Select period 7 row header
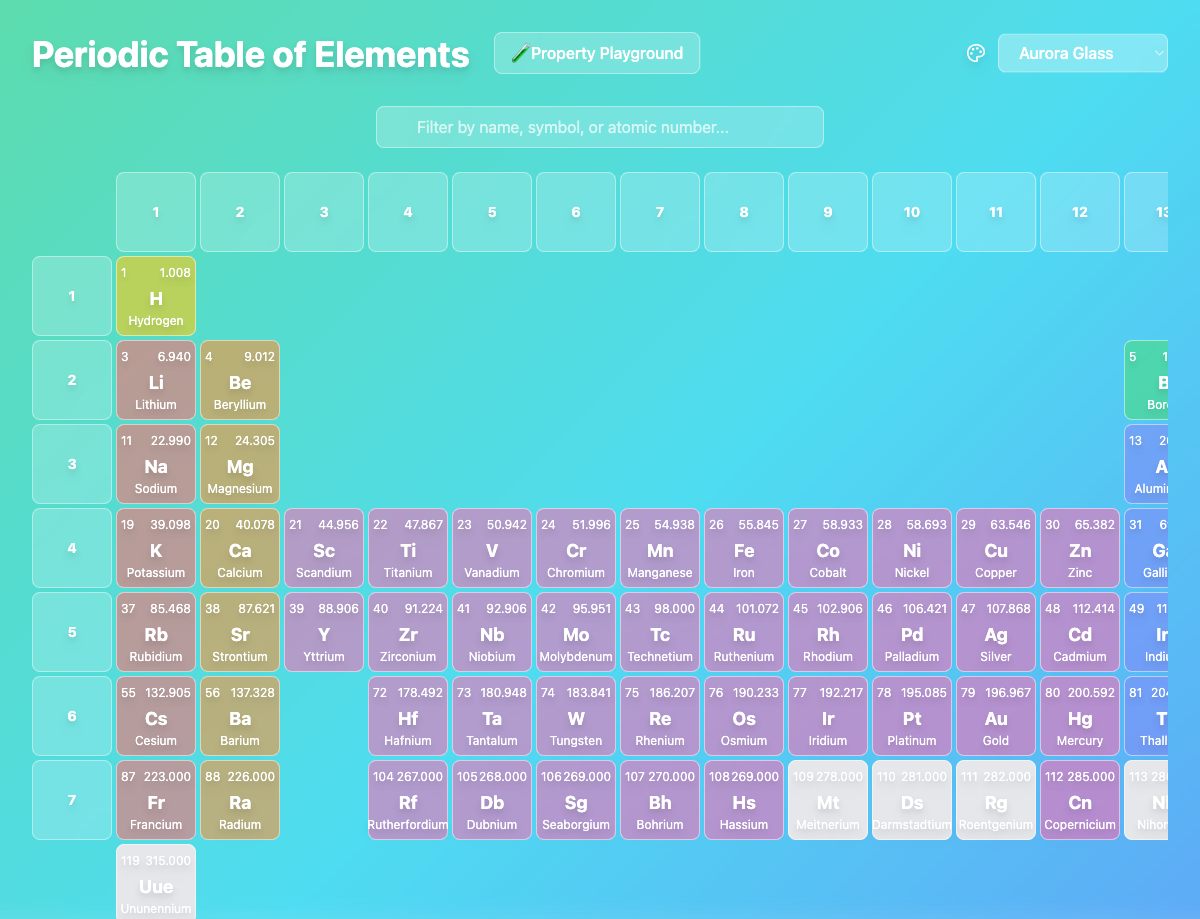The width and height of the screenshot is (1200, 919). pos(72,800)
